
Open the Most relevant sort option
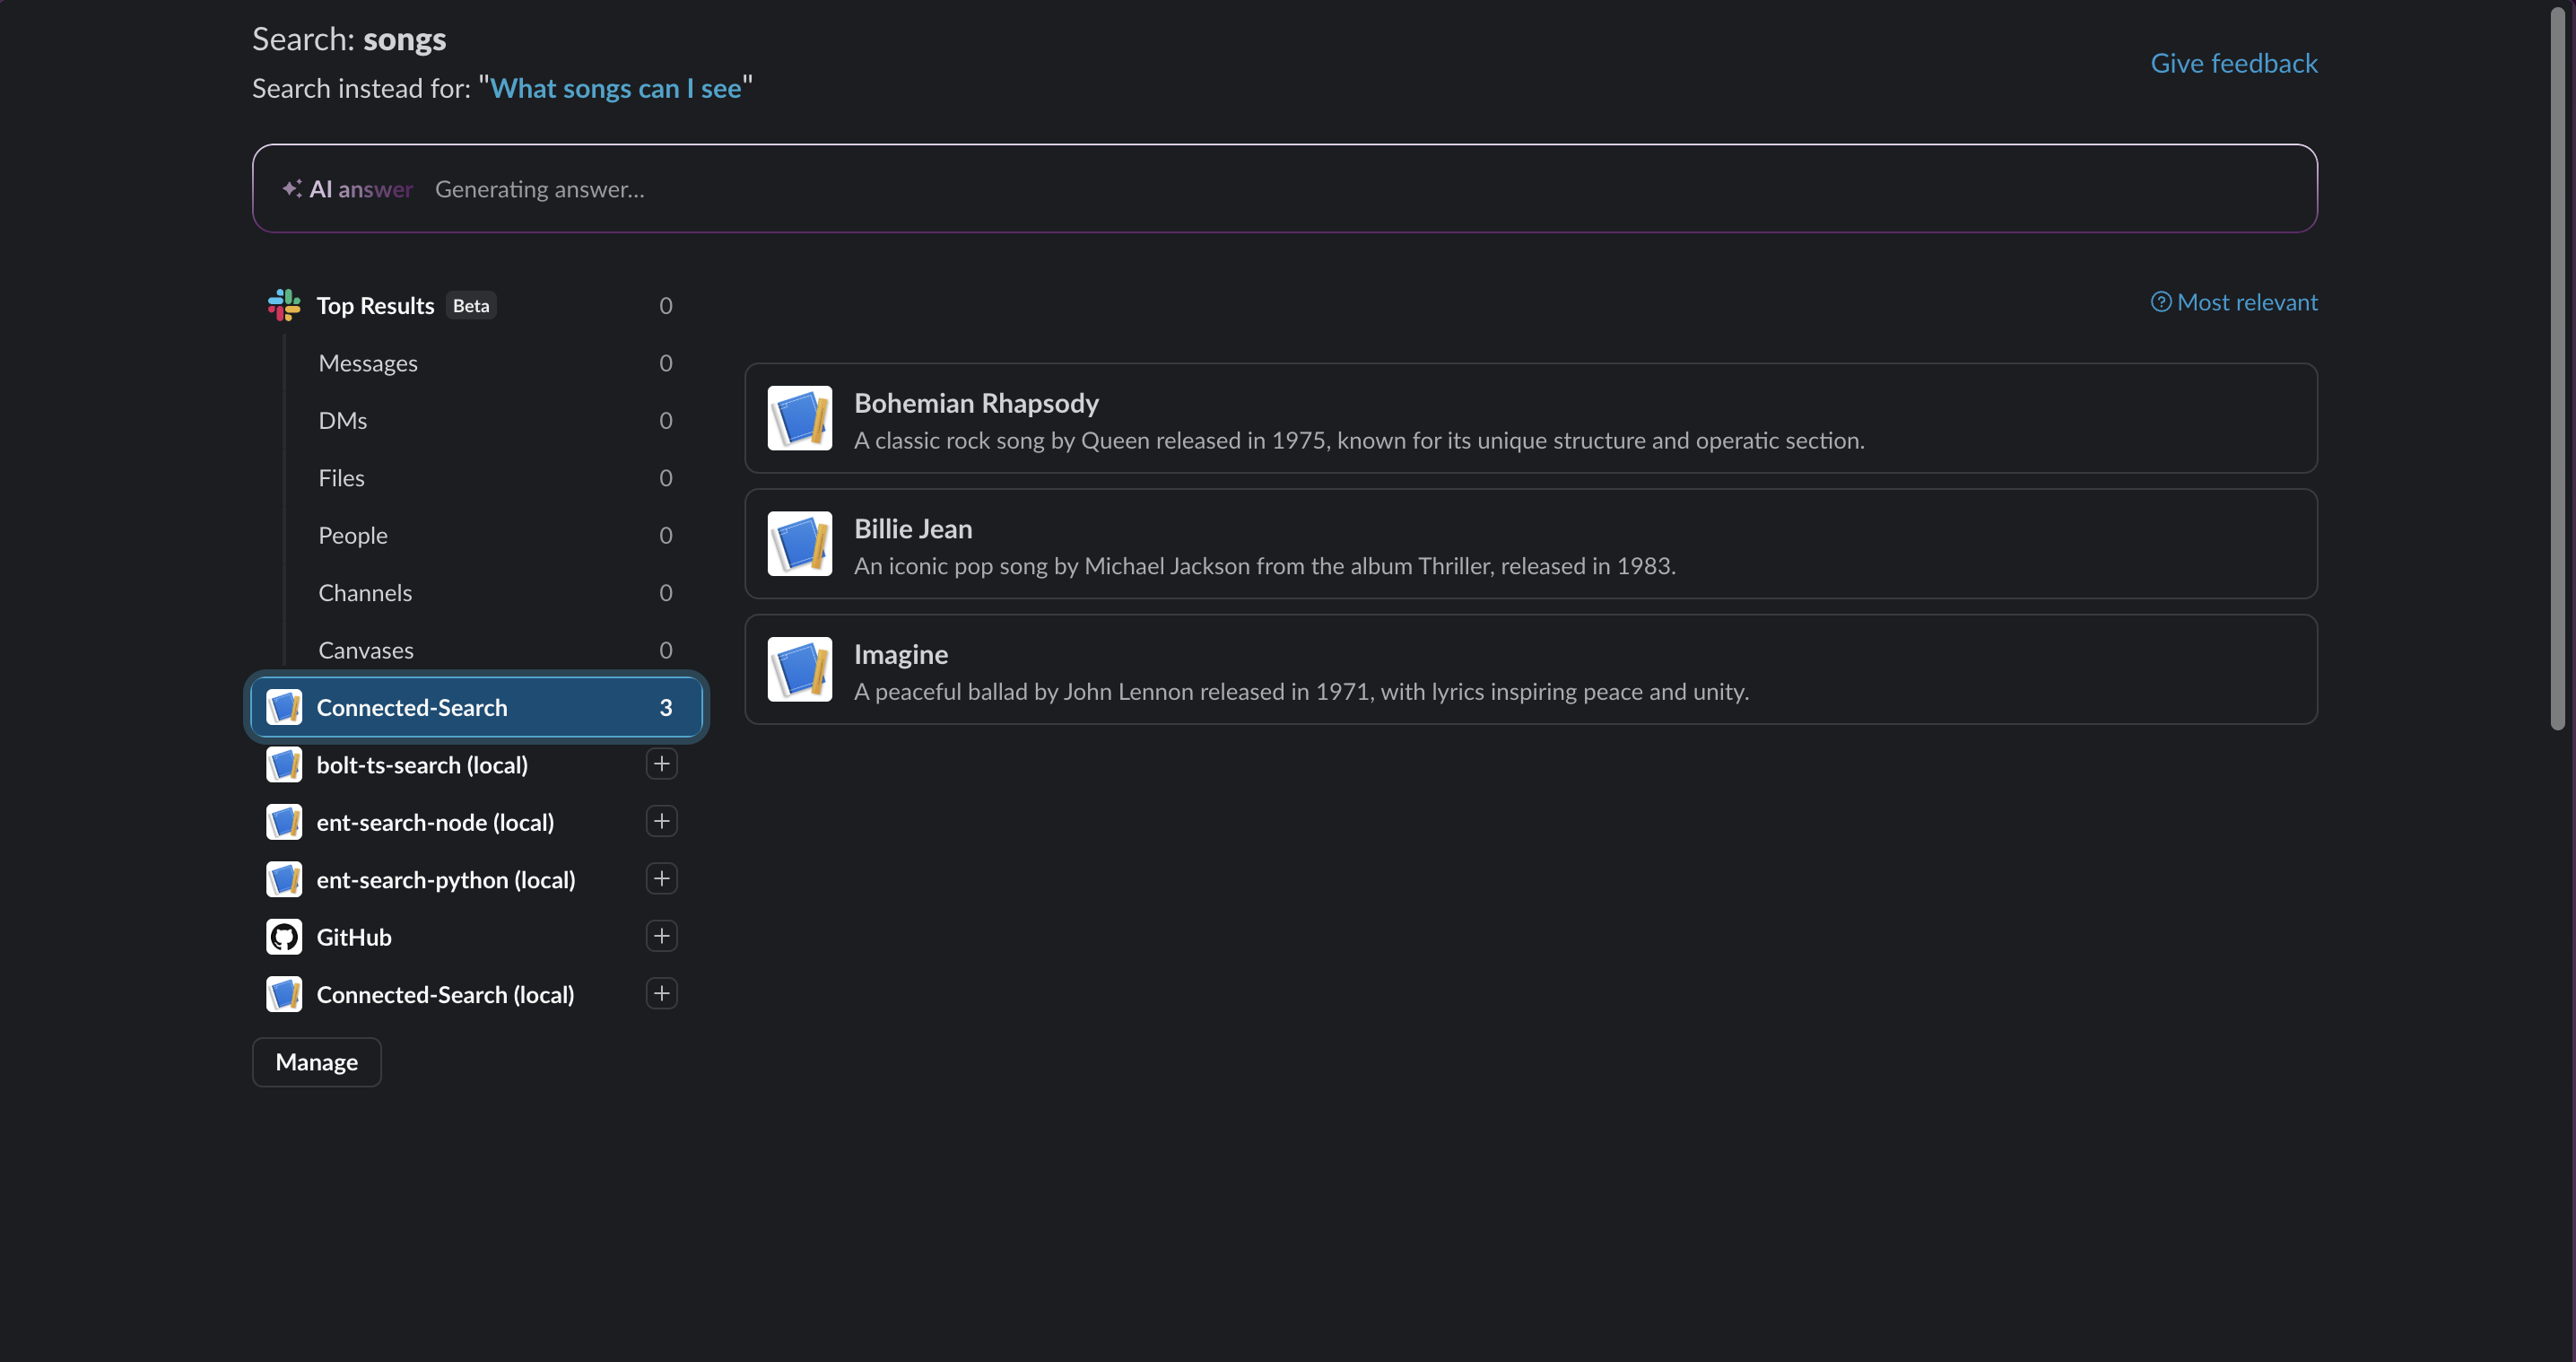click(x=2246, y=302)
